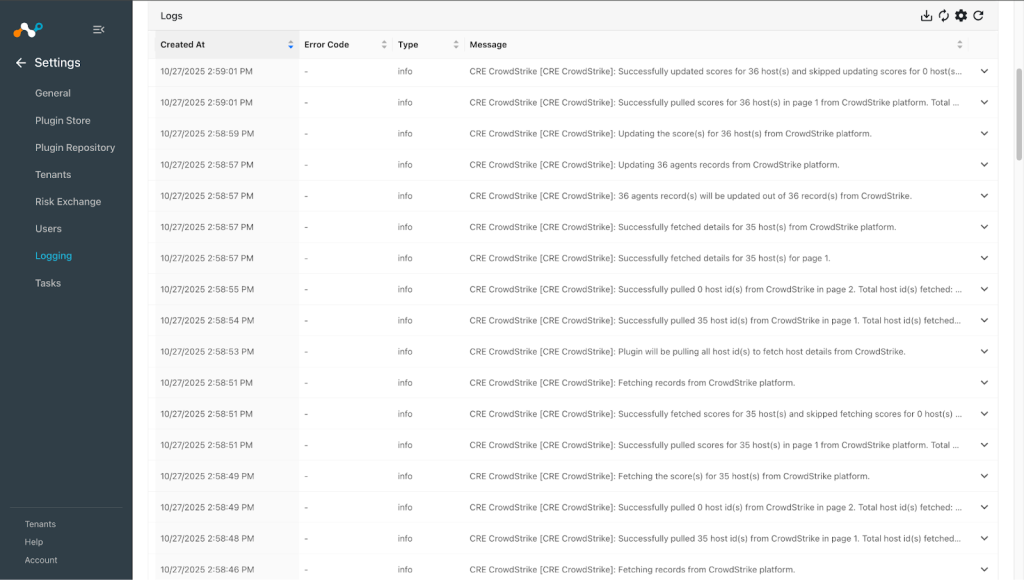
Task: Click info type in 2:58:54 PM row
Action: click(x=405, y=320)
